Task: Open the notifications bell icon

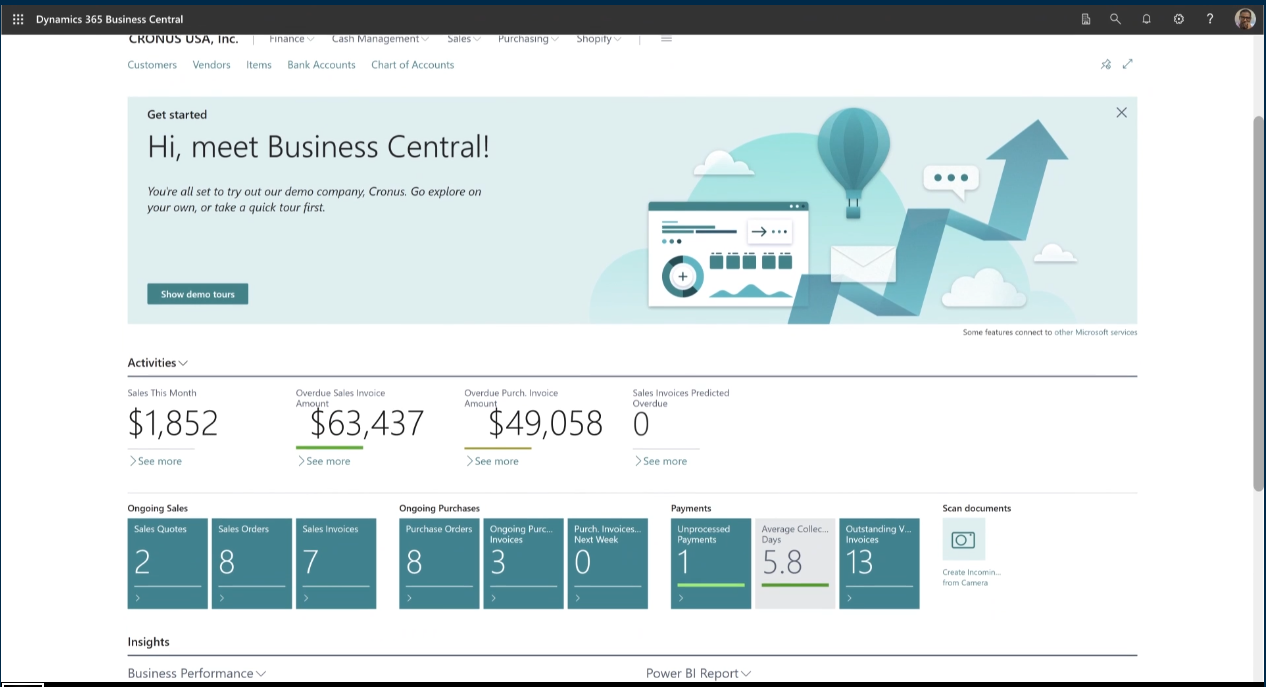Action: (1146, 19)
